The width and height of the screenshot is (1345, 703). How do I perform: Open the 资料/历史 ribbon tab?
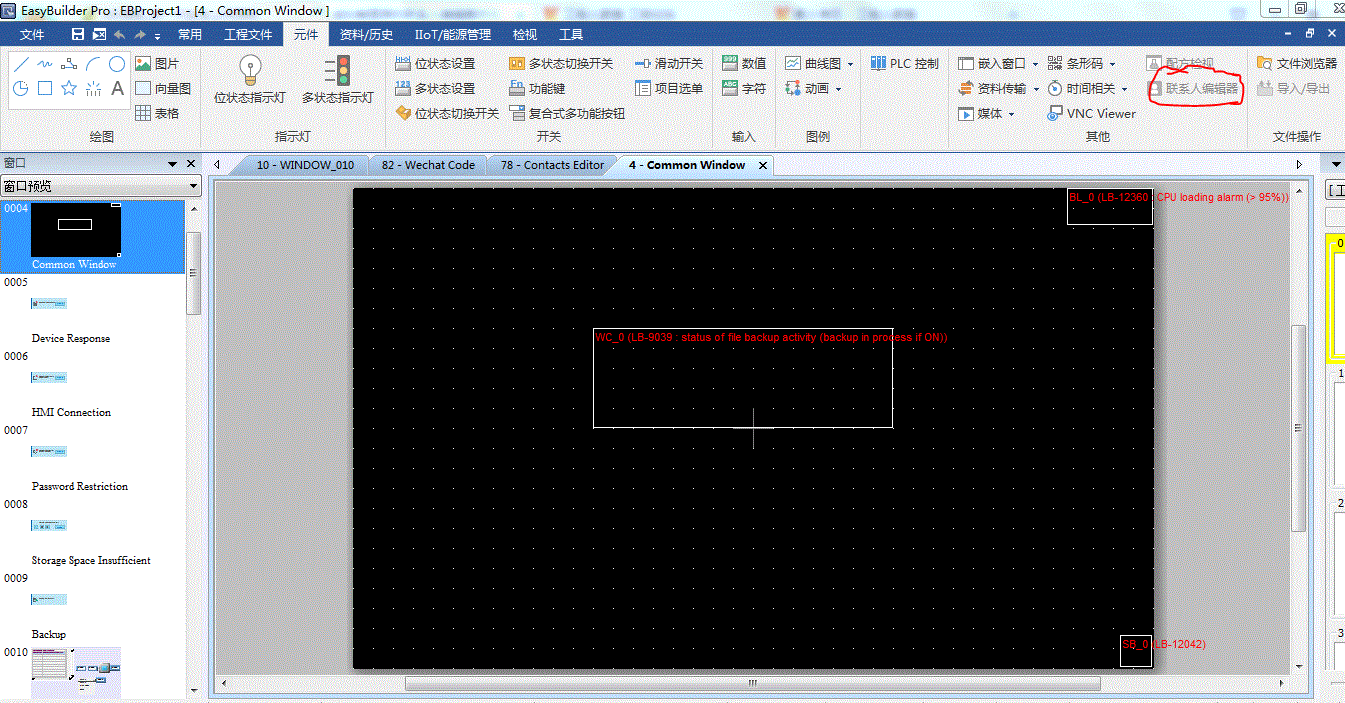click(x=366, y=34)
